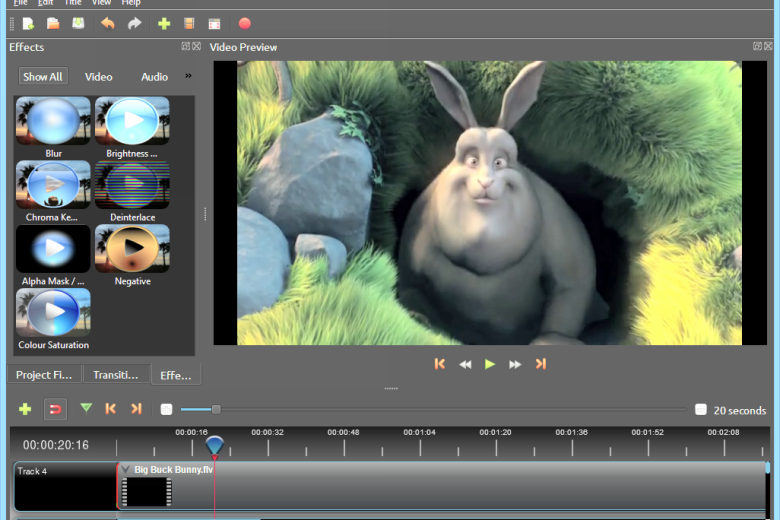Import files with green plus toolbar icon

(x=164, y=23)
